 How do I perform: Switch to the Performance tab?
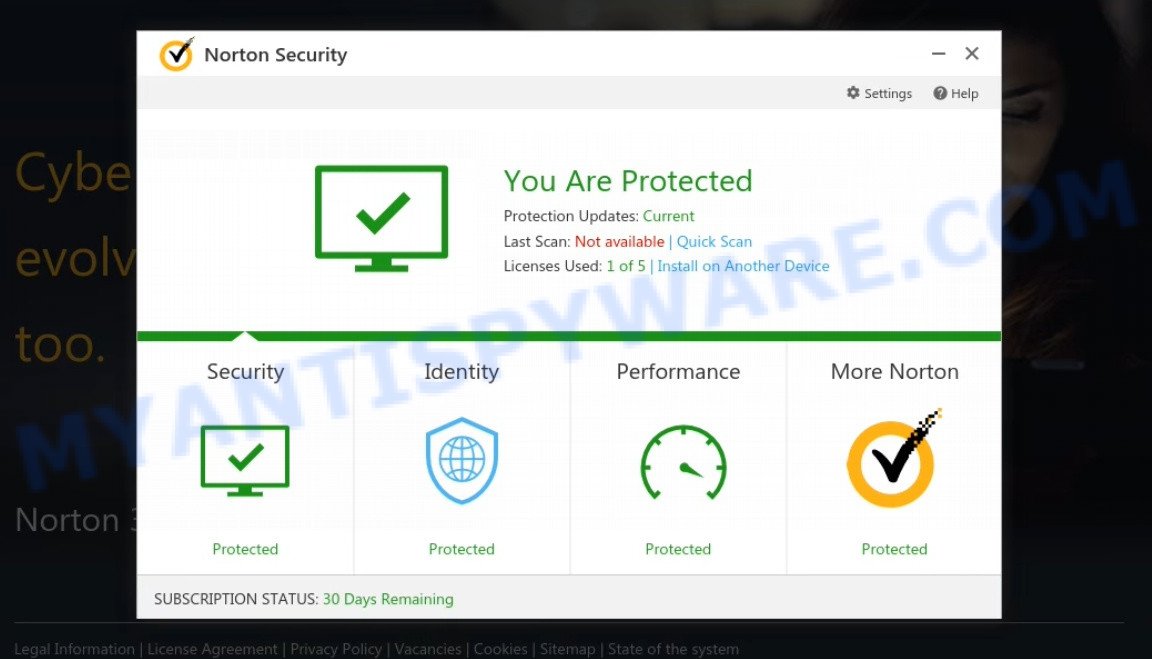(x=678, y=371)
